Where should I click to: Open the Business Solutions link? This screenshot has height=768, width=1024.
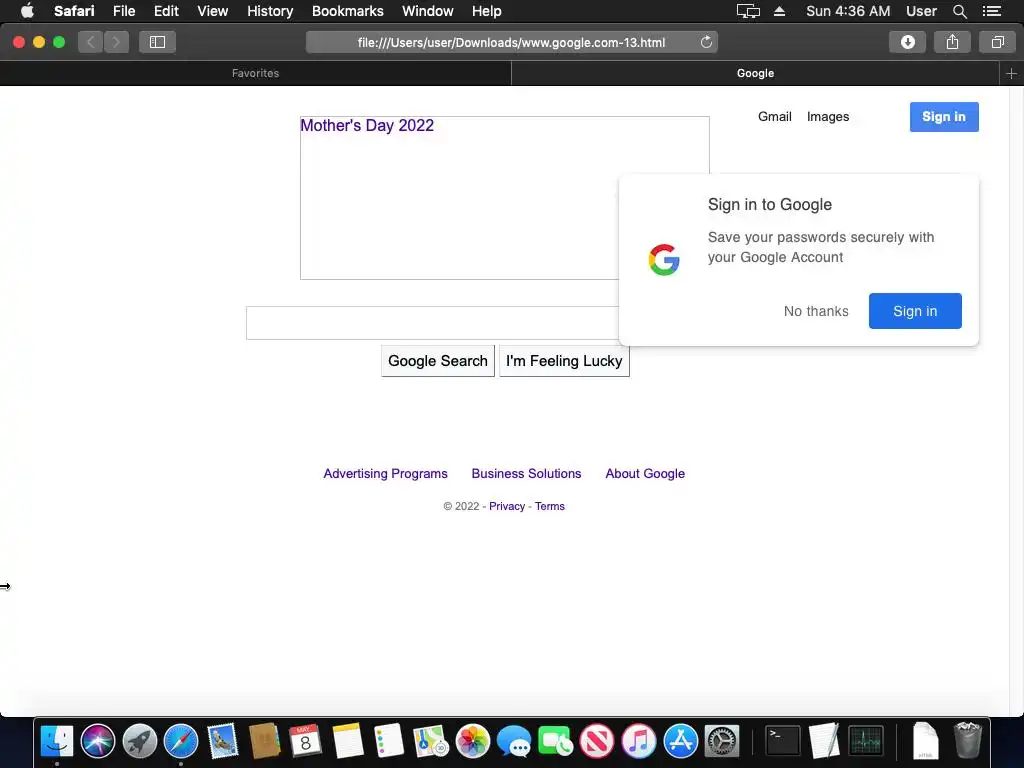(x=526, y=473)
